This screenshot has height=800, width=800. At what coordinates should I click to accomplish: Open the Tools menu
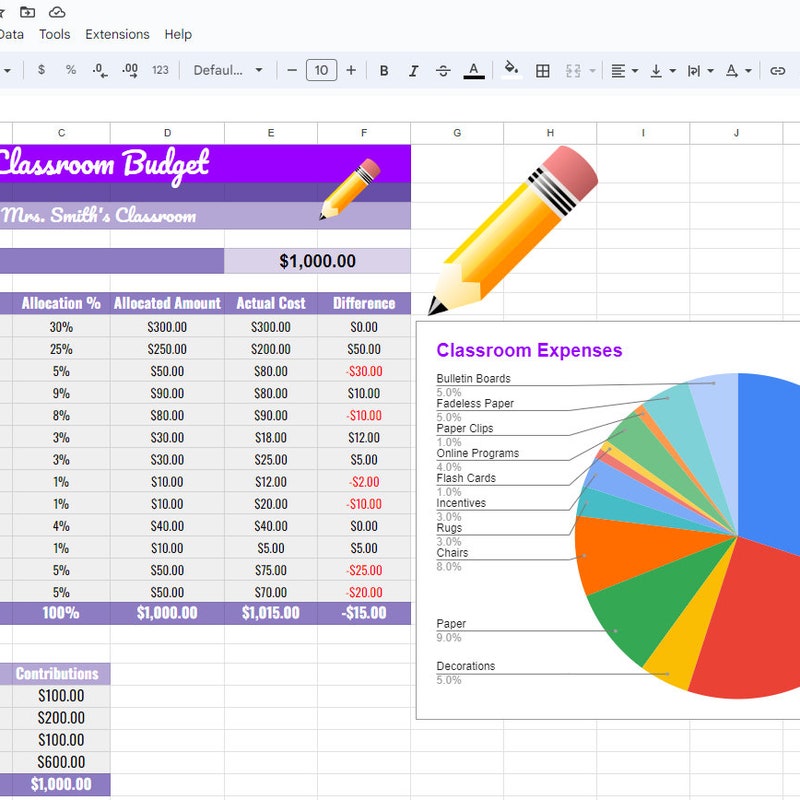(x=55, y=34)
